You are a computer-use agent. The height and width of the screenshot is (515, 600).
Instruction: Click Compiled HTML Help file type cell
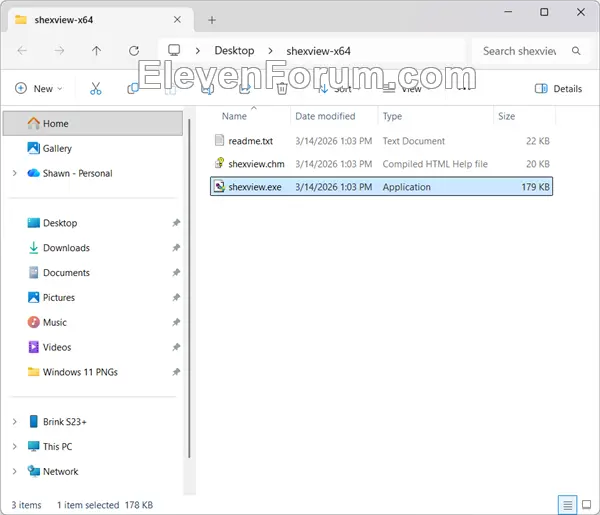point(435,164)
